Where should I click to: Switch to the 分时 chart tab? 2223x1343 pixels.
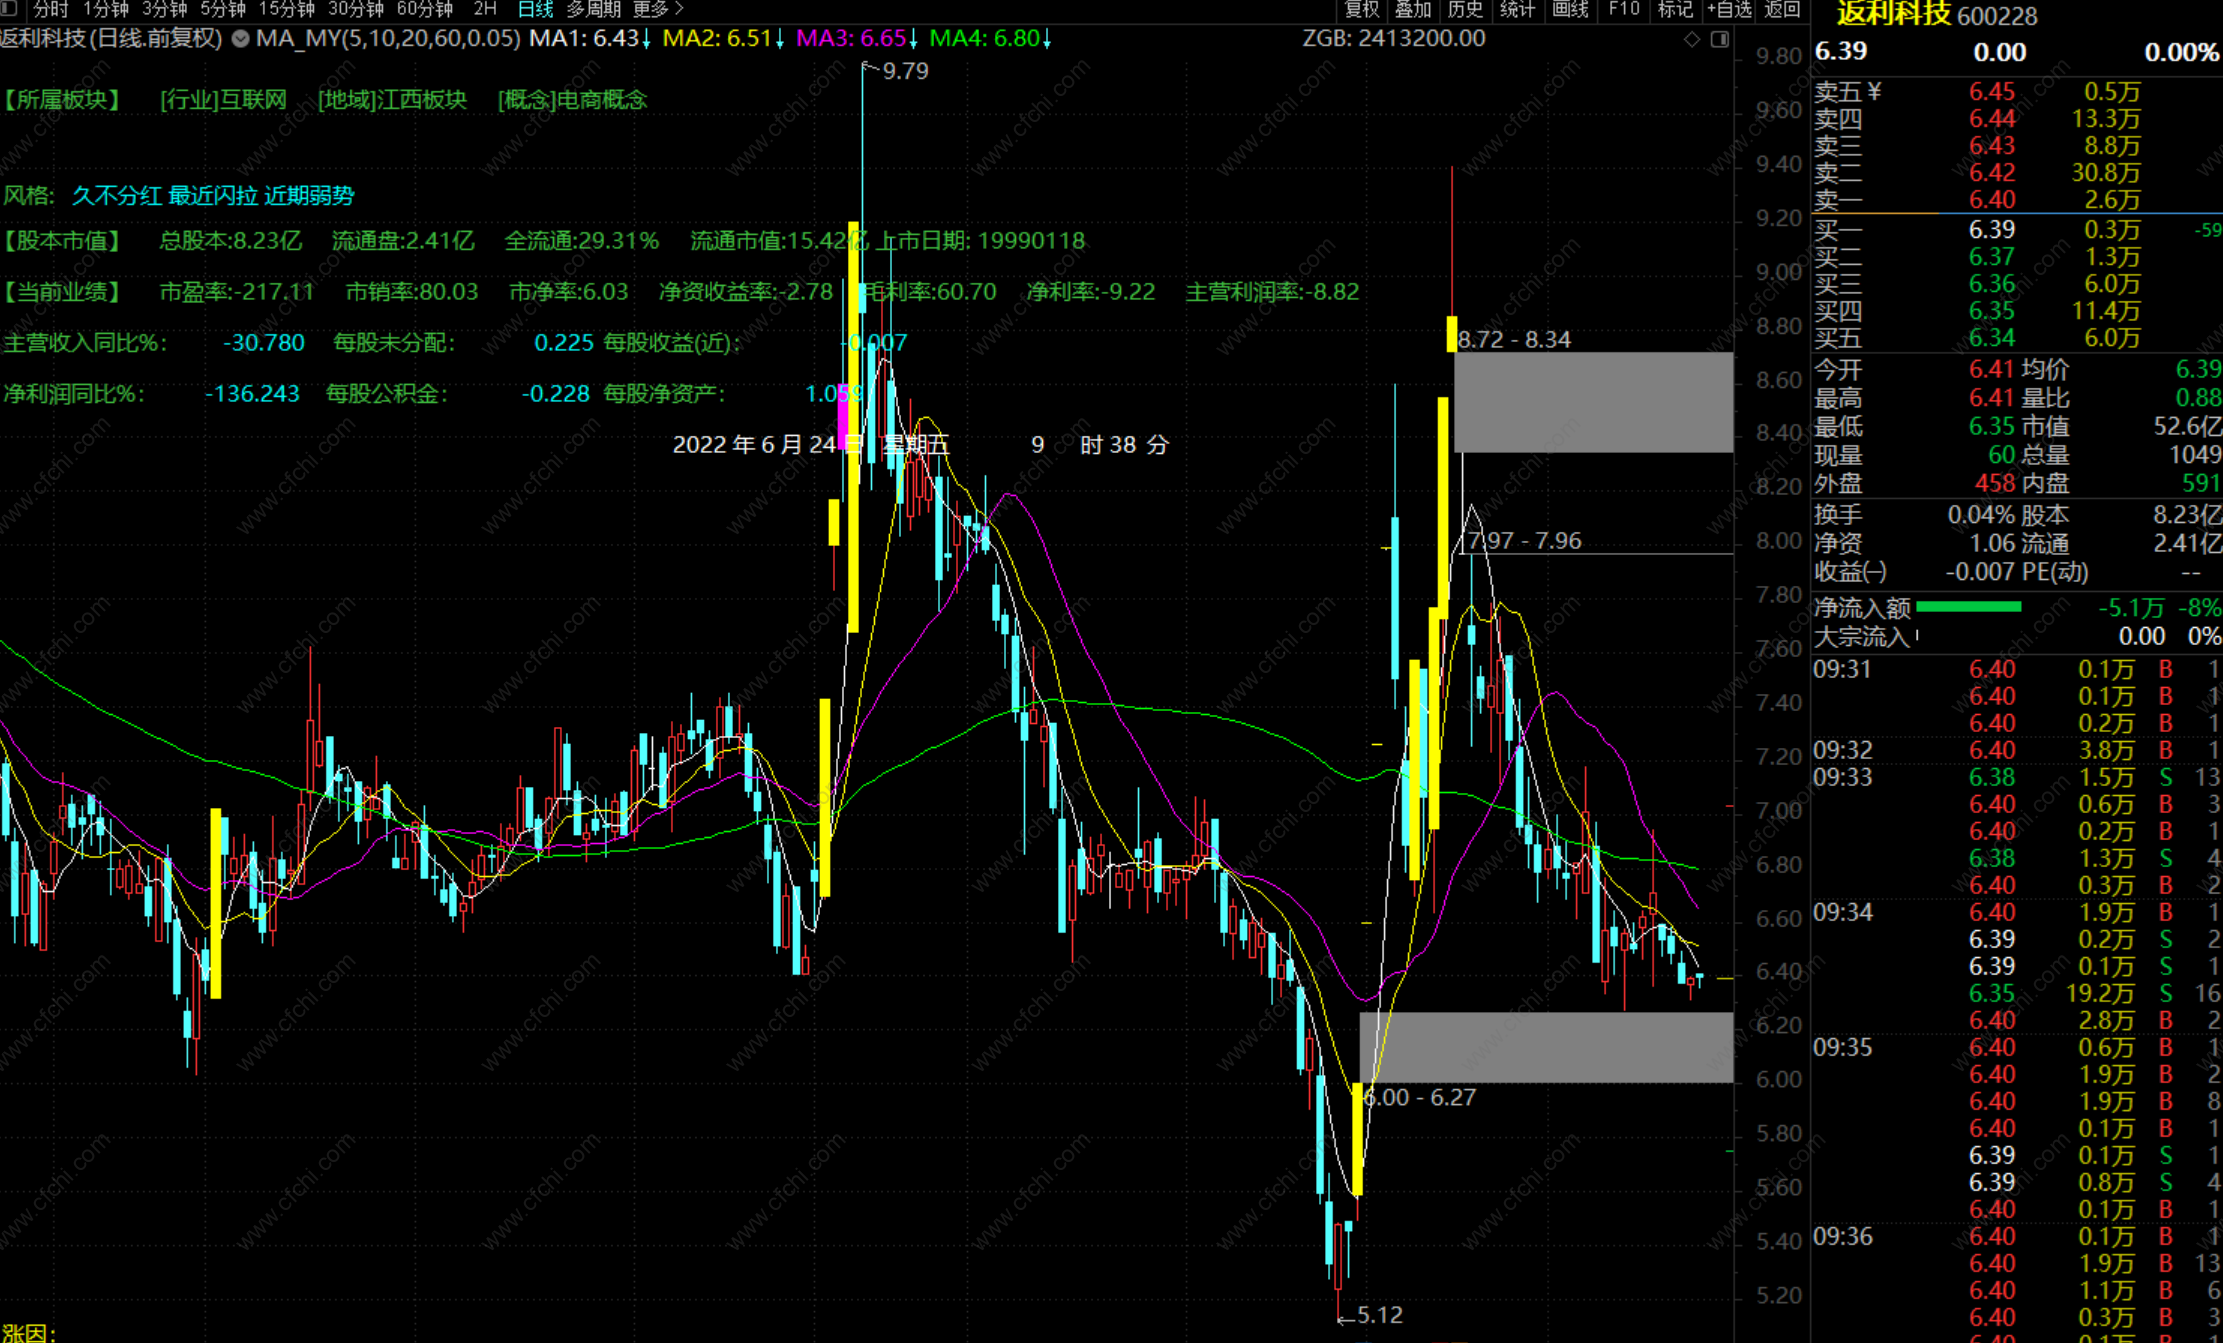(50, 9)
